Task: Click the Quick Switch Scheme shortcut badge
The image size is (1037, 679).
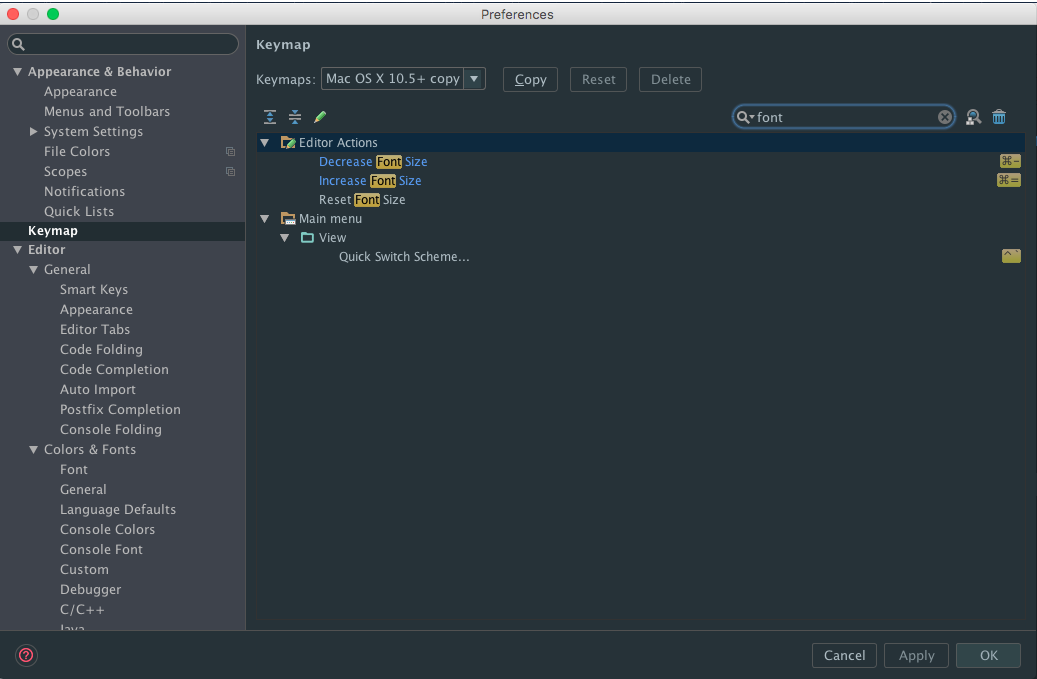Action: (x=1011, y=256)
